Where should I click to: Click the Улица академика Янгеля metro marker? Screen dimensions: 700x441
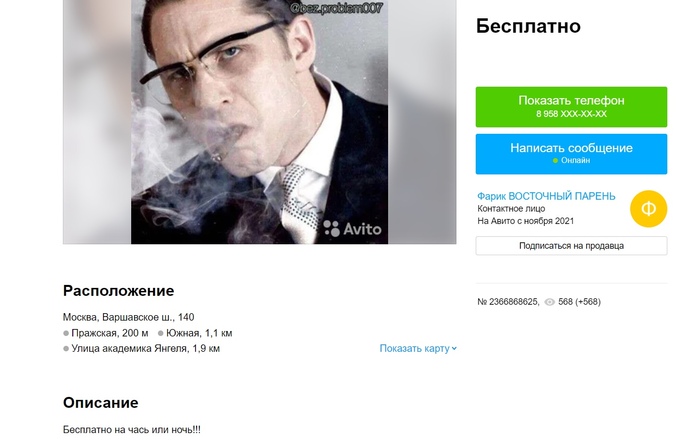(x=66, y=349)
